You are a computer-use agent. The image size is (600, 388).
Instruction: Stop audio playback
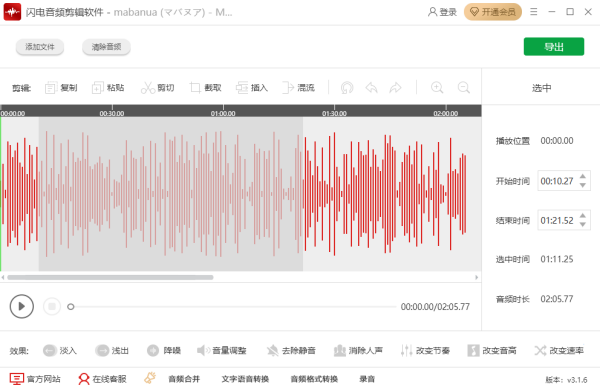(x=52, y=306)
